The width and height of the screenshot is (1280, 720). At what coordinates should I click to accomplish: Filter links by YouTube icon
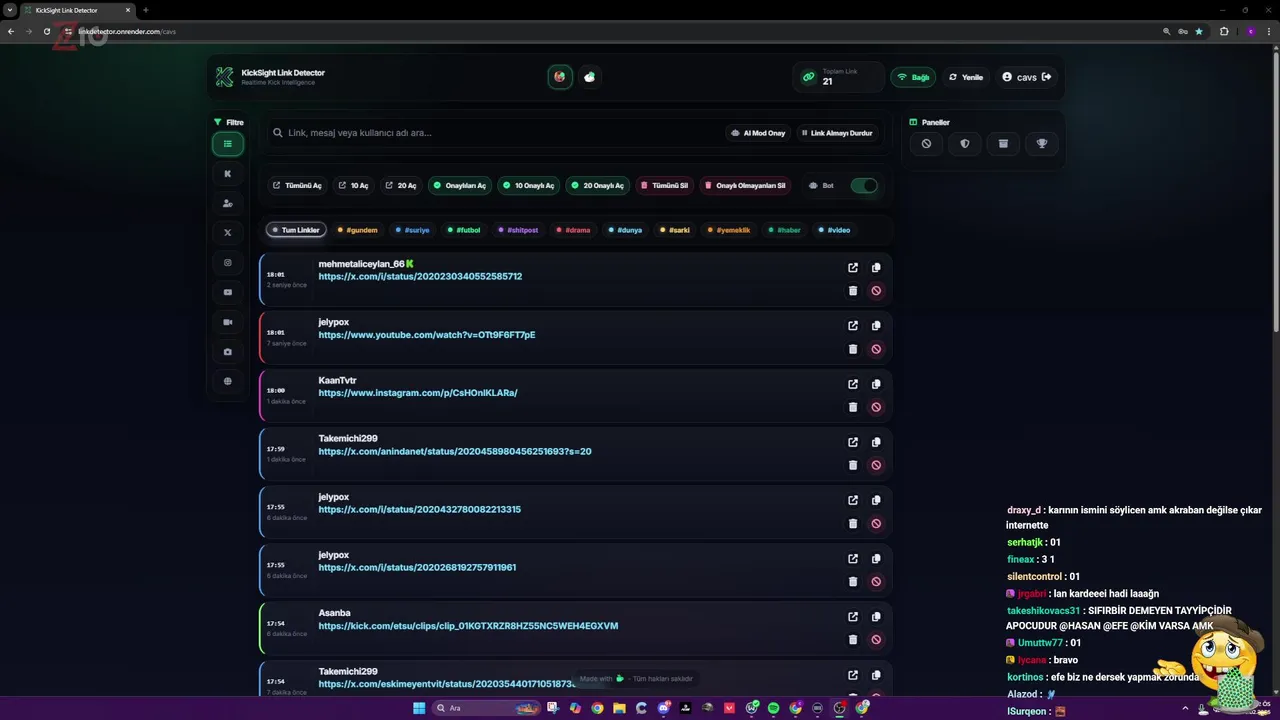click(x=228, y=293)
